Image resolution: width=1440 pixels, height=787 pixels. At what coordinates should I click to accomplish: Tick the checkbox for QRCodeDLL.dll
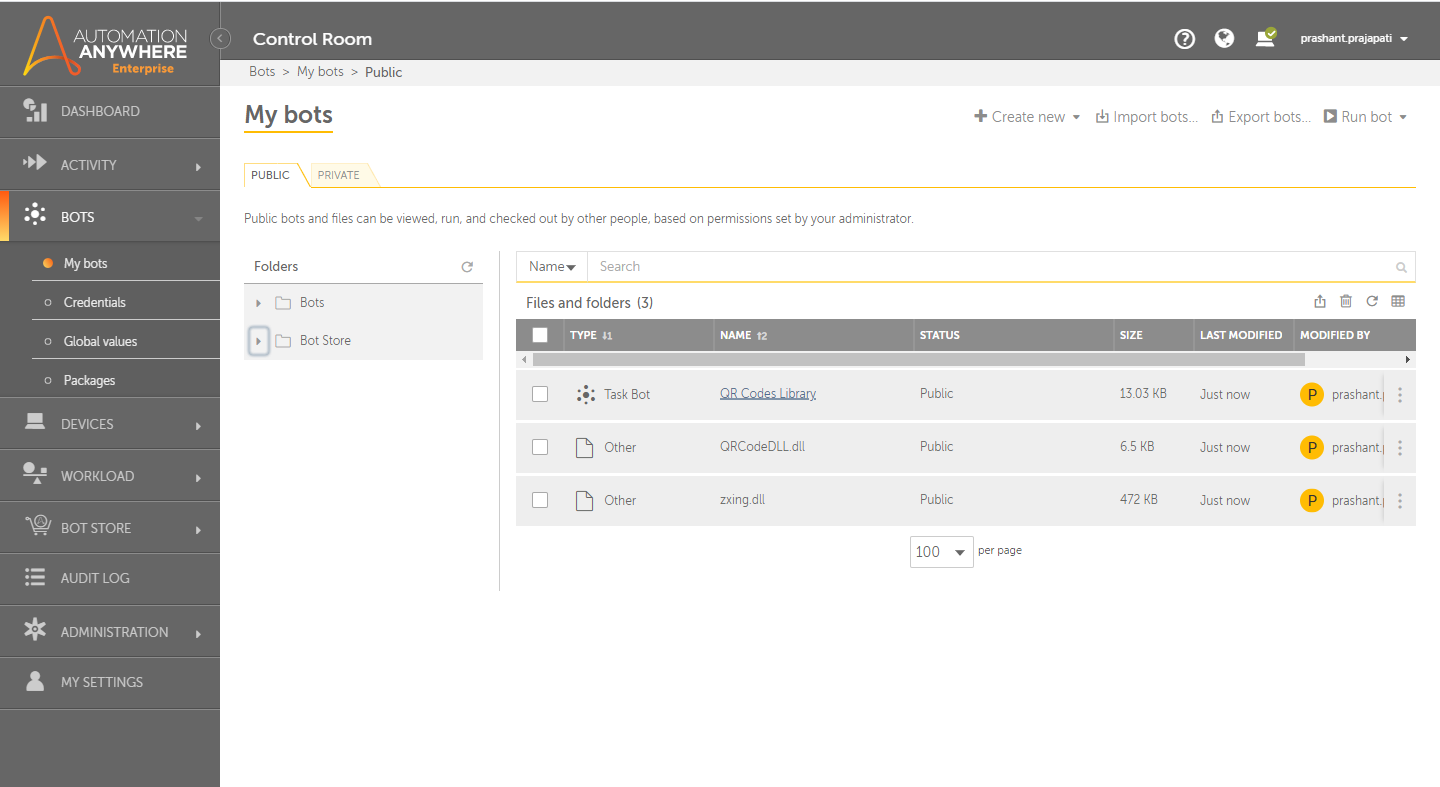[x=540, y=447]
